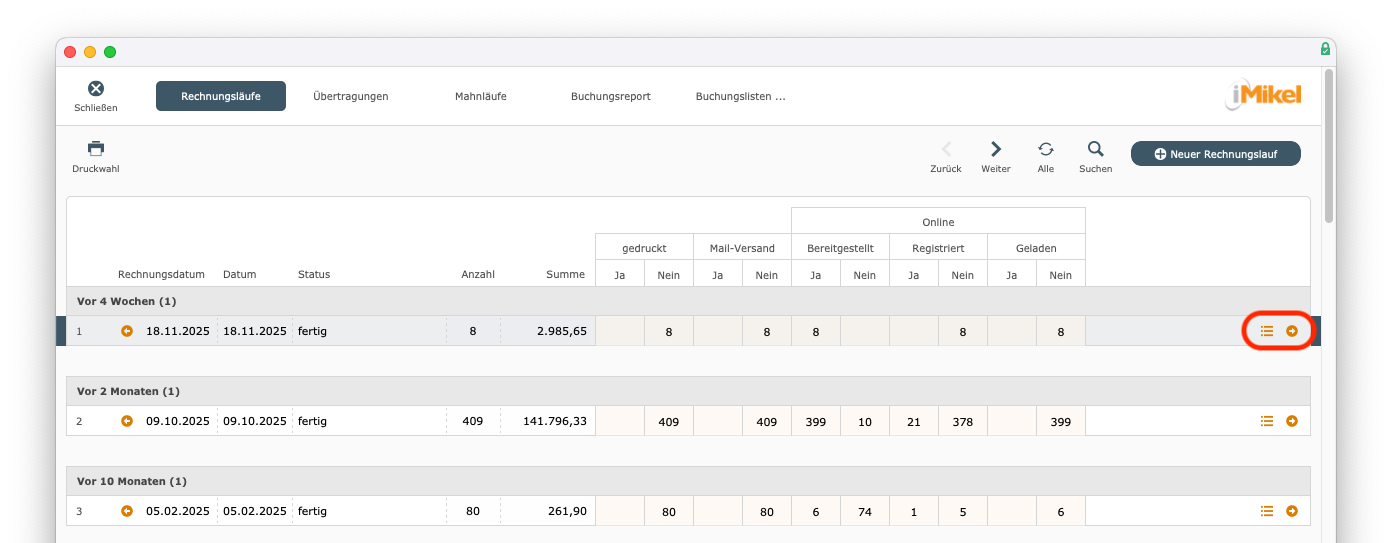
Task: Click the Schließen close icon
Action: point(96,90)
